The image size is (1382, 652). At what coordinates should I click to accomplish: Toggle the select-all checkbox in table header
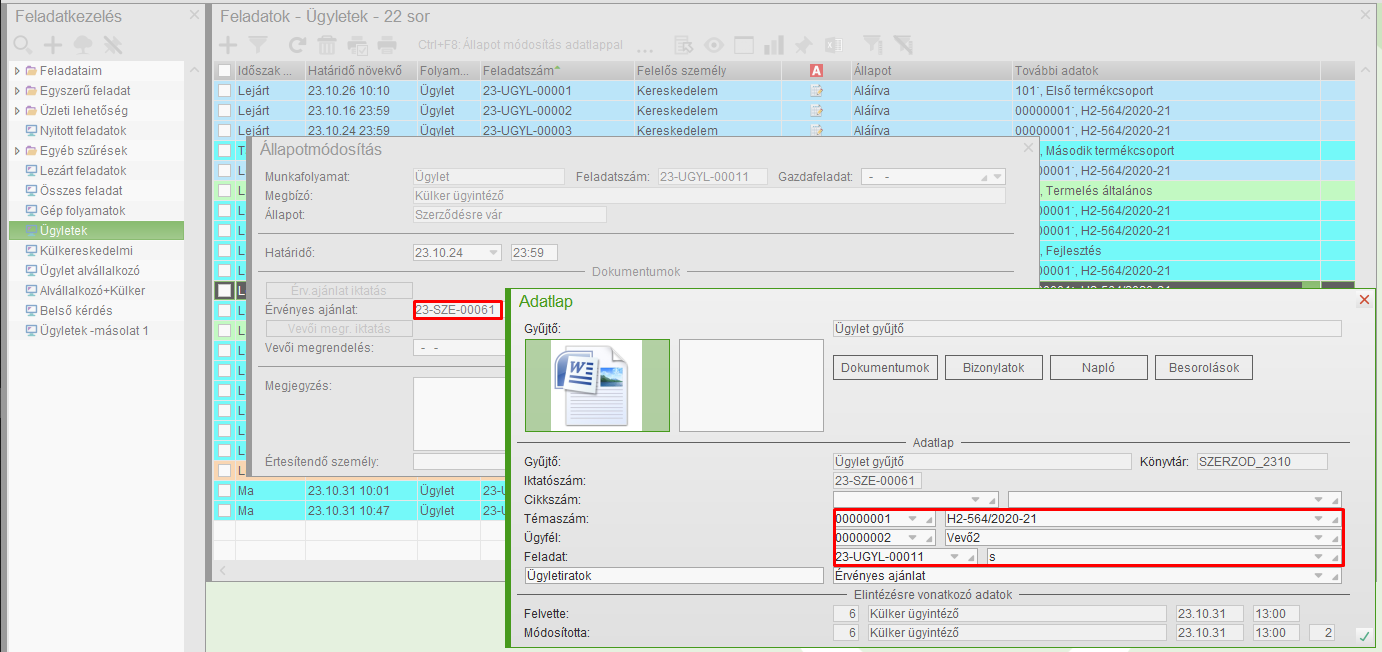tap(224, 71)
